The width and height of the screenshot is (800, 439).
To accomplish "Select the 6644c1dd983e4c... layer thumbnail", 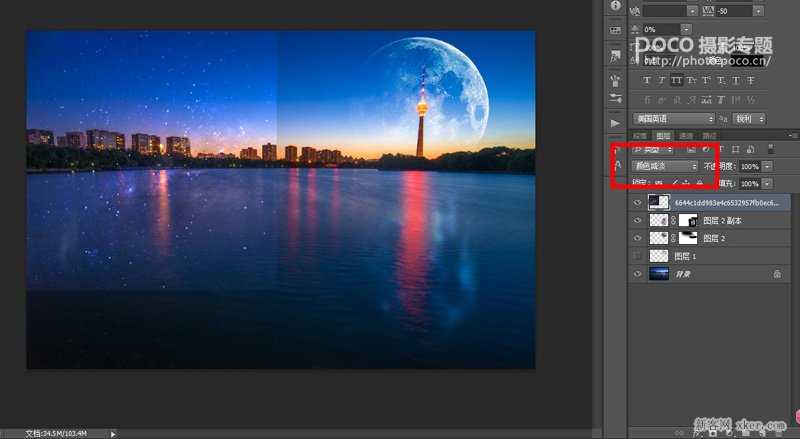I will pos(659,202).
